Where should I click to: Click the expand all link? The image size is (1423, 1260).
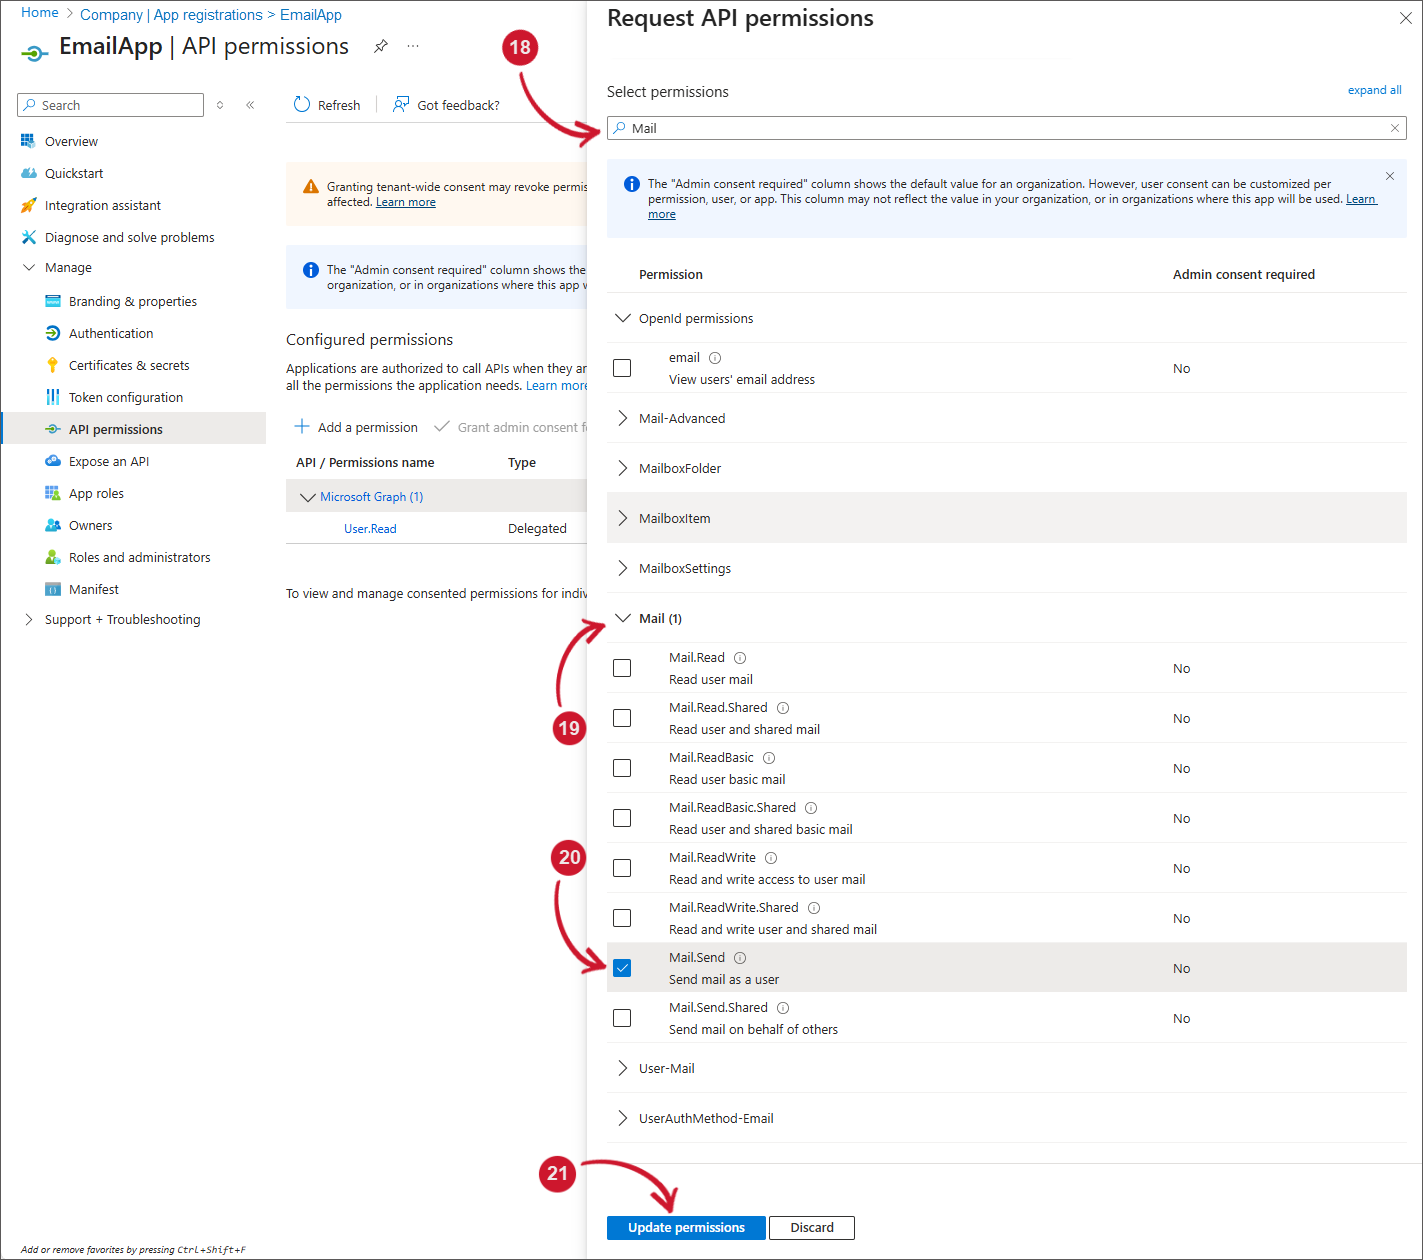1374,90
